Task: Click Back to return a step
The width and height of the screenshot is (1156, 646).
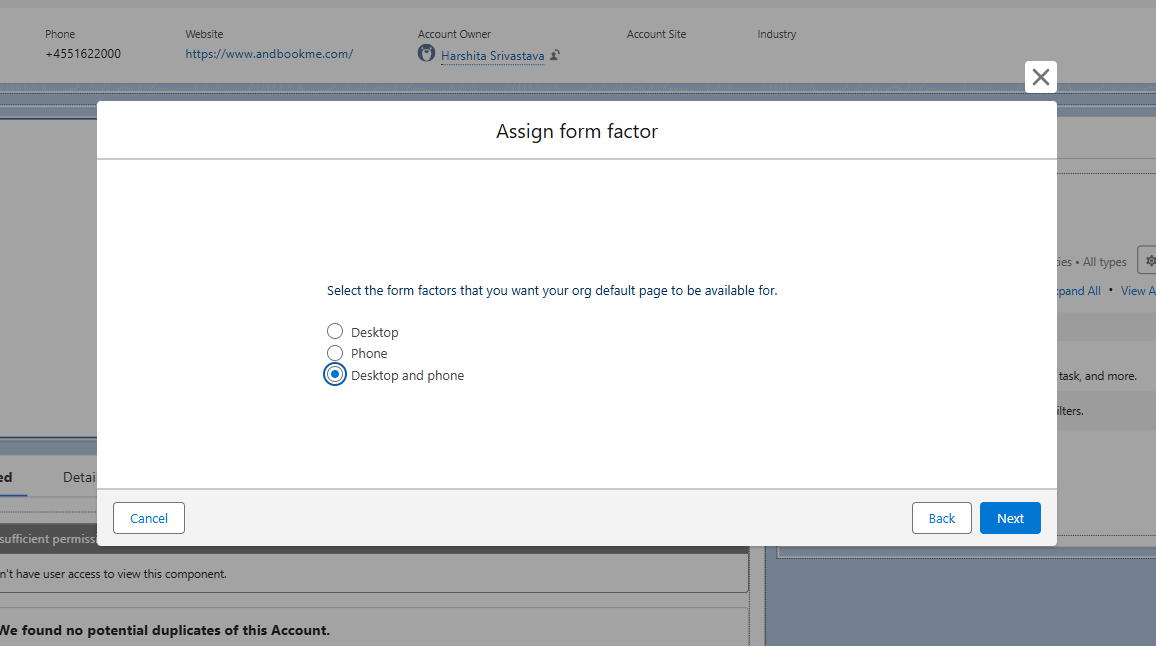Action: click(x=941, y=518)
